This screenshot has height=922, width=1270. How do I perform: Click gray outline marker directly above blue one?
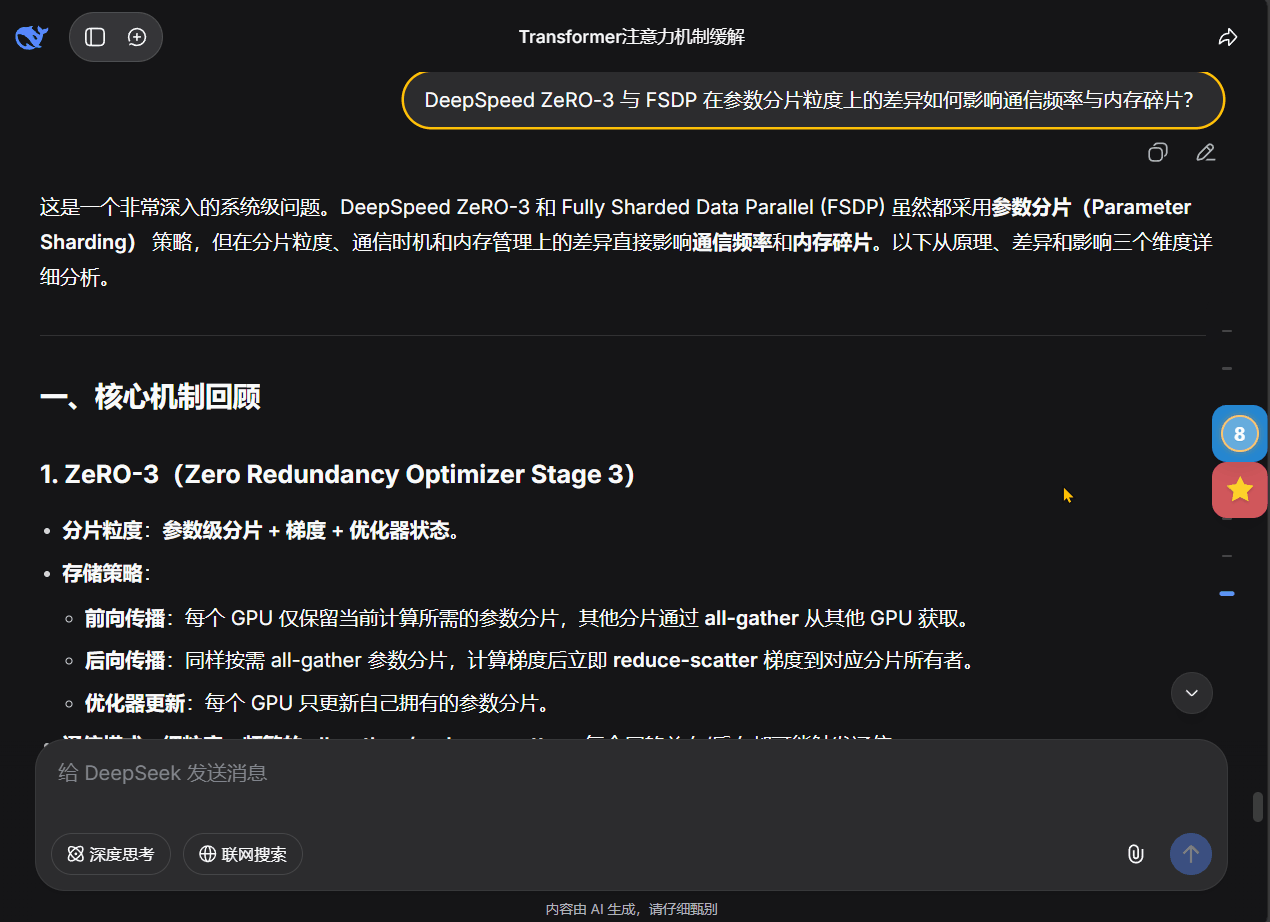(1227, 556)
